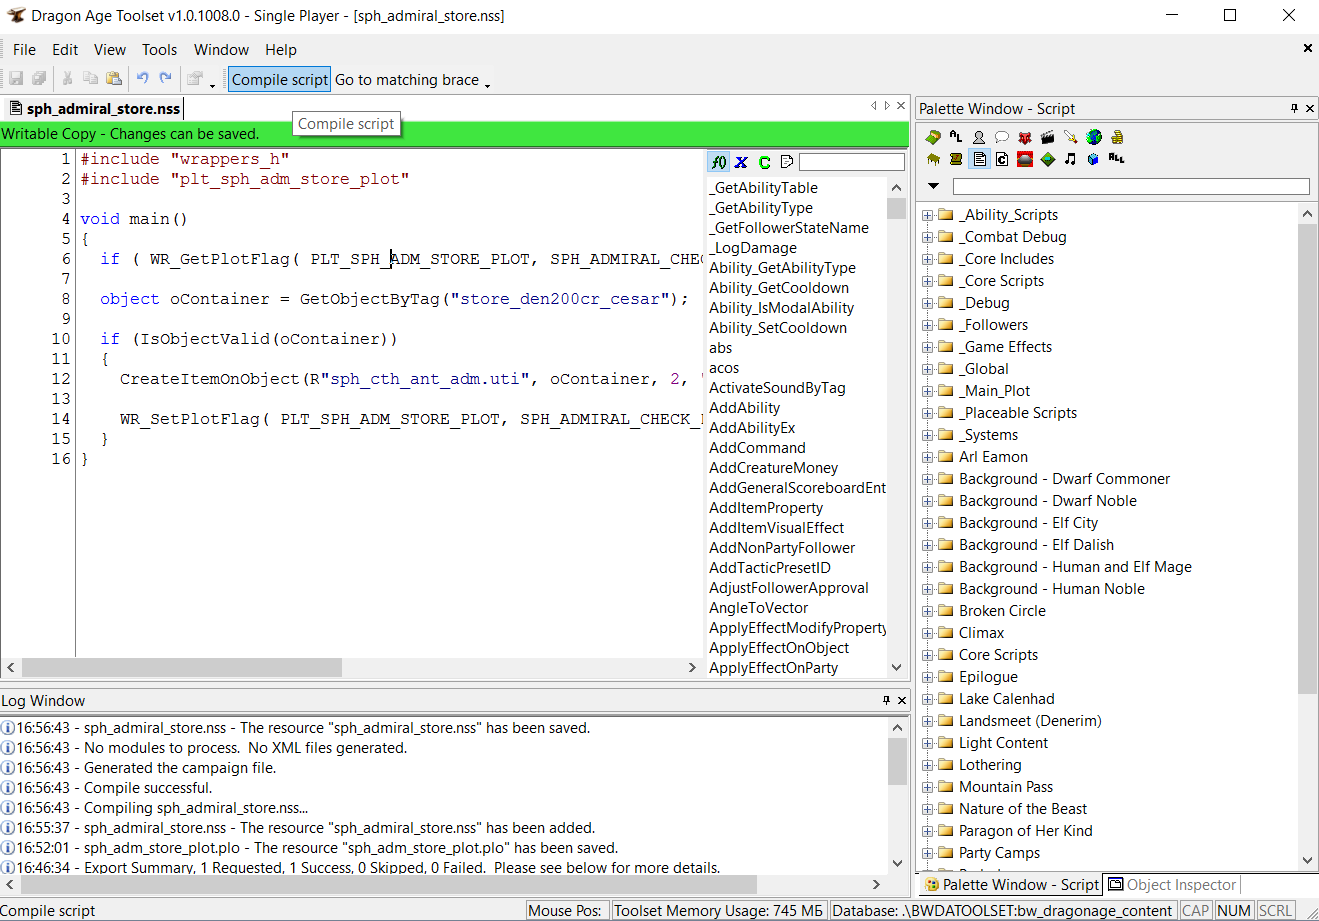Select the globe palette icon
The image size is (1319, 921).
point(1094,137)
